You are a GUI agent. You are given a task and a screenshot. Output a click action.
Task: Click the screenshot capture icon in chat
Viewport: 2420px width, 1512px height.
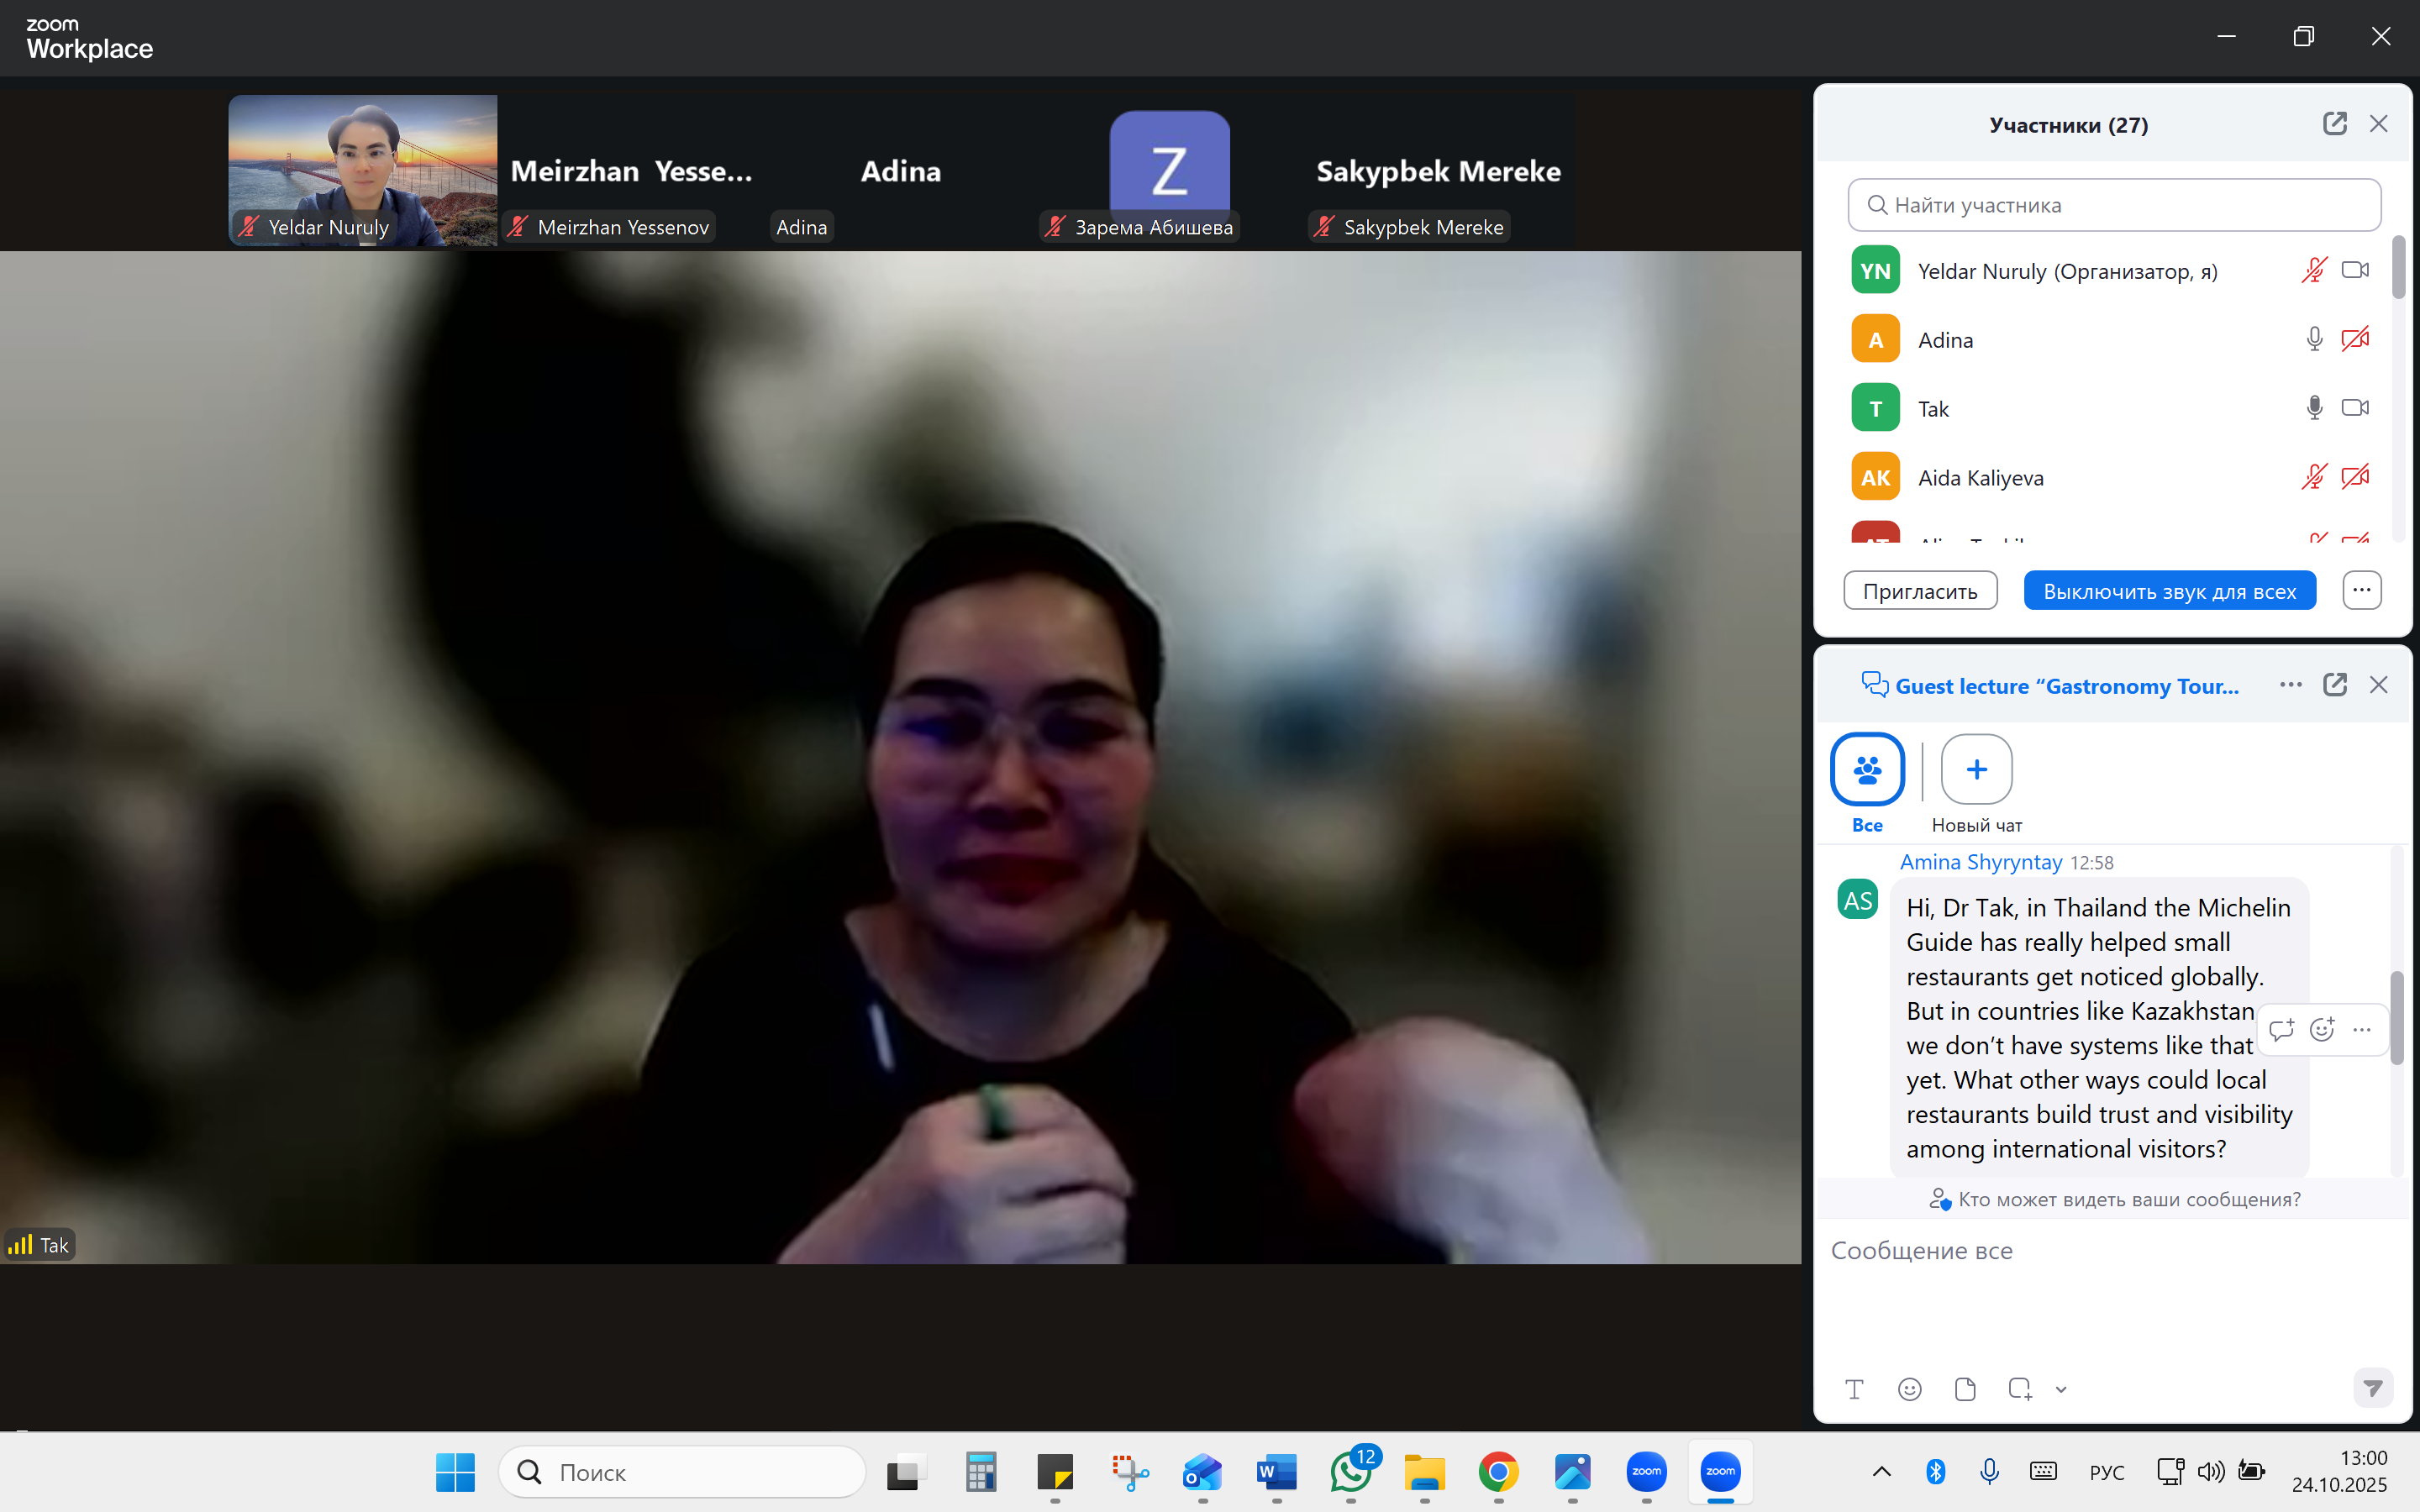coord(2019,1389)
